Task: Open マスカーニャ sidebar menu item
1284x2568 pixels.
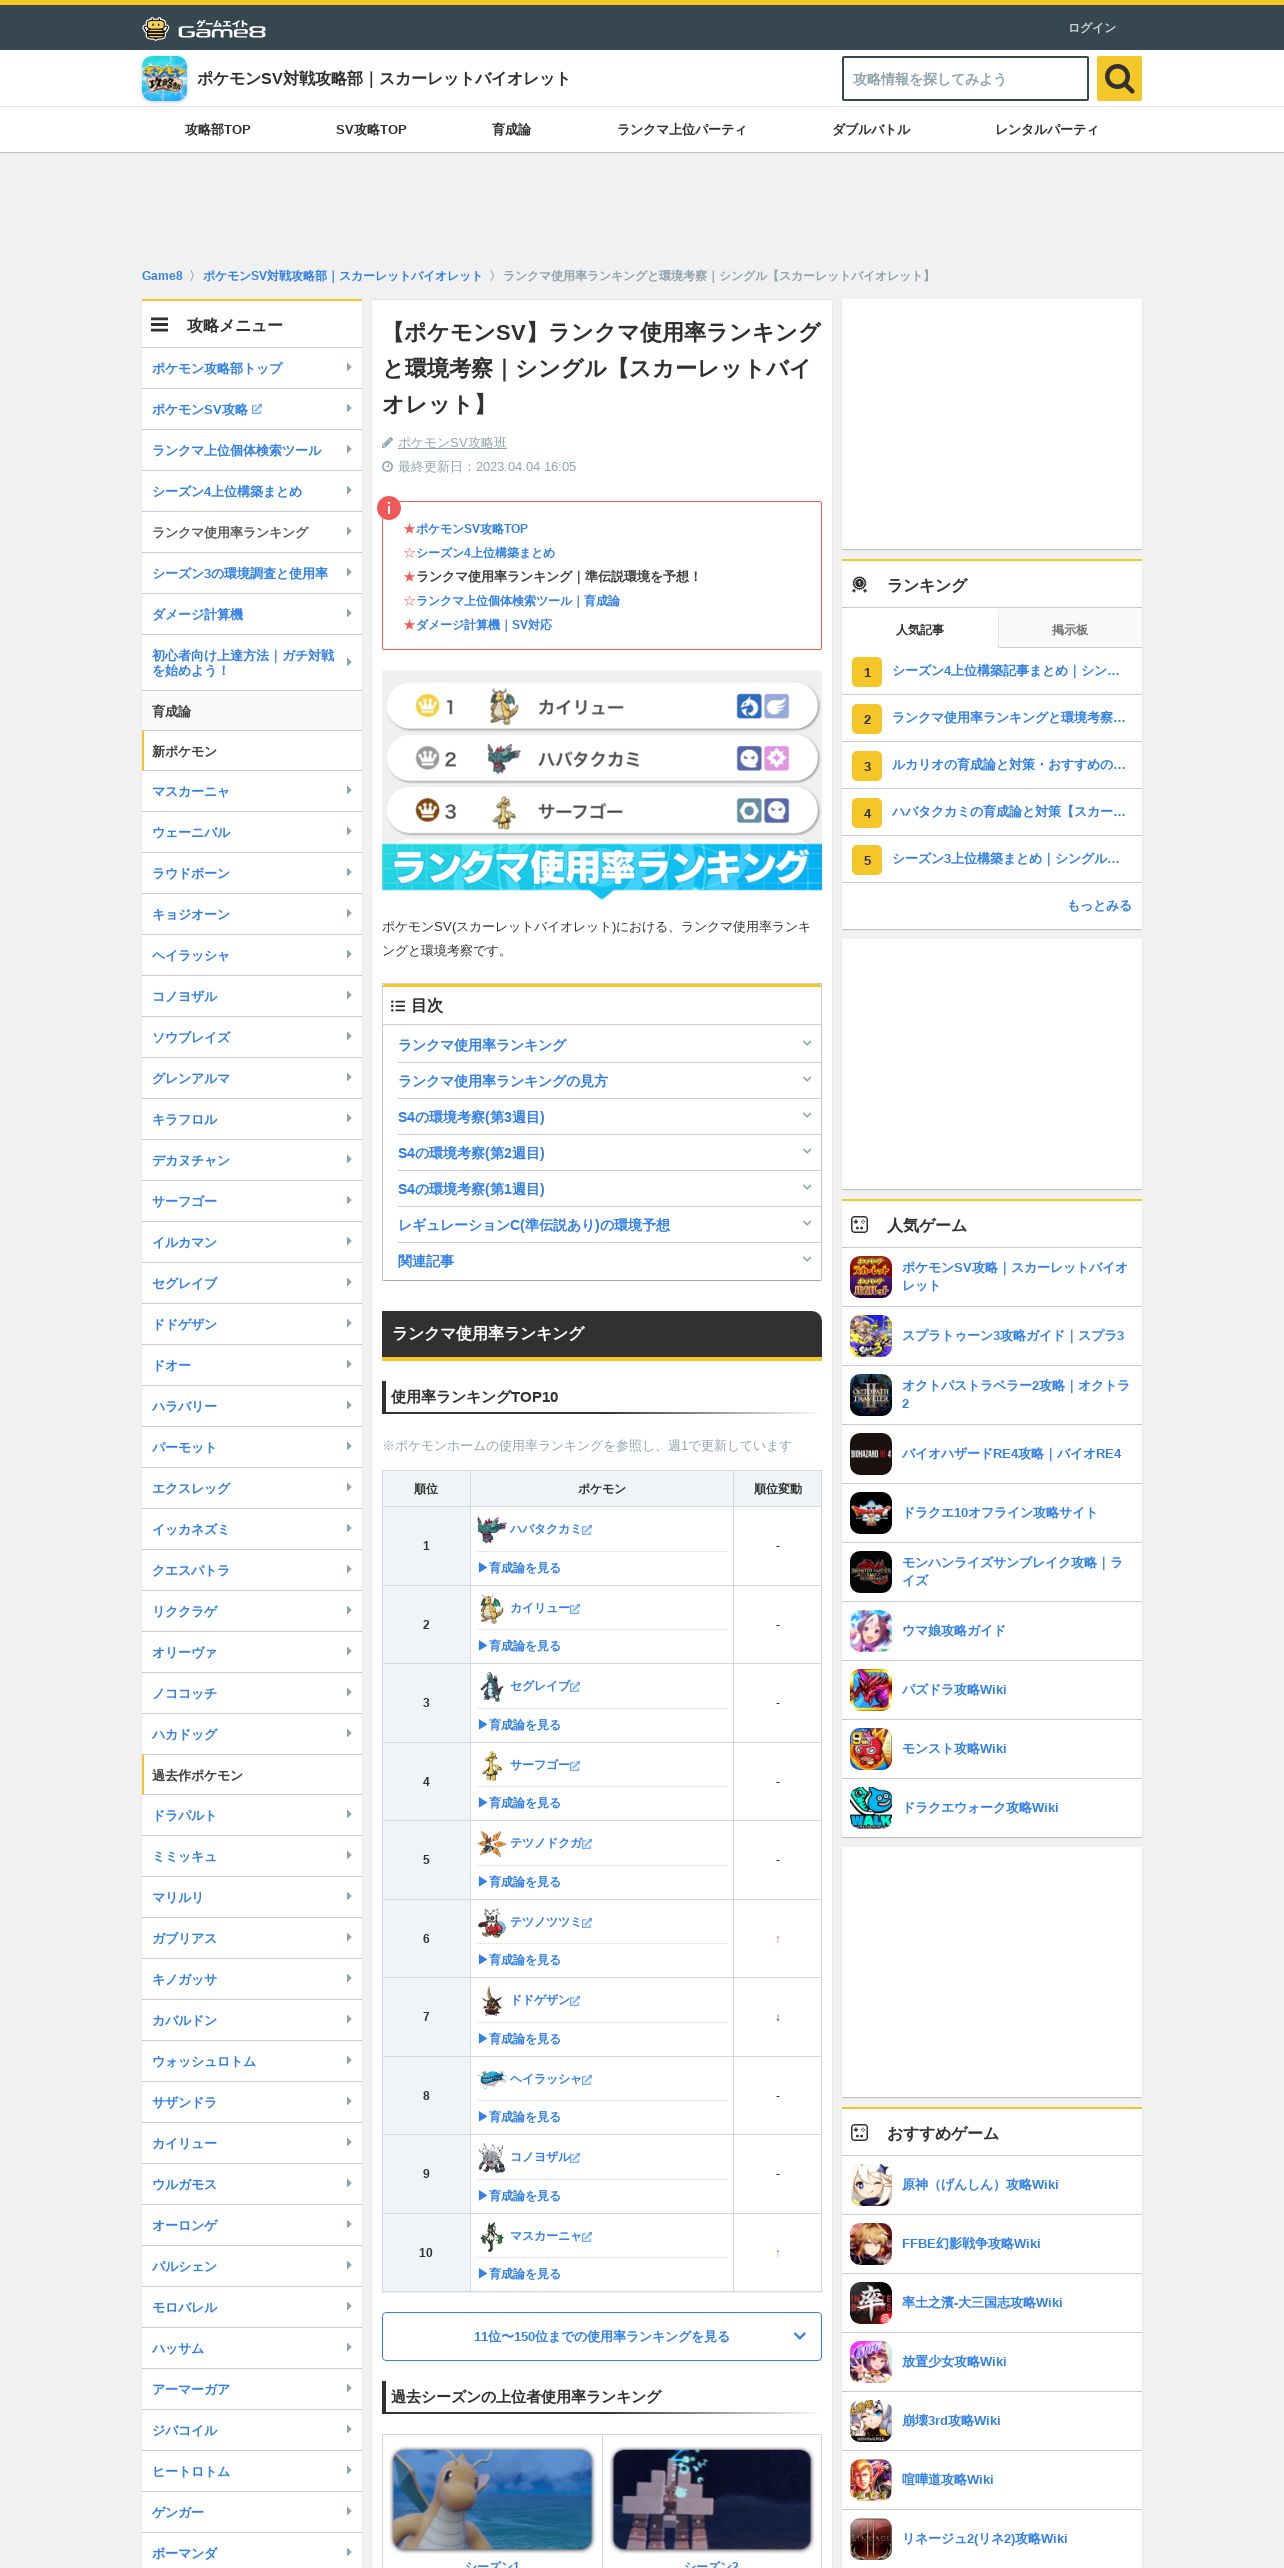Action: click(252, 791)
